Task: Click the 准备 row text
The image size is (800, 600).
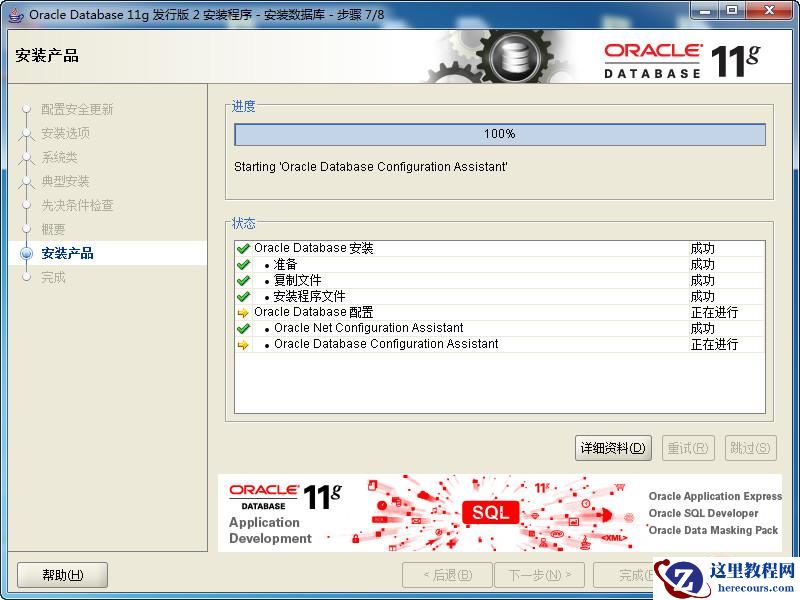Action: coord(285,265)
